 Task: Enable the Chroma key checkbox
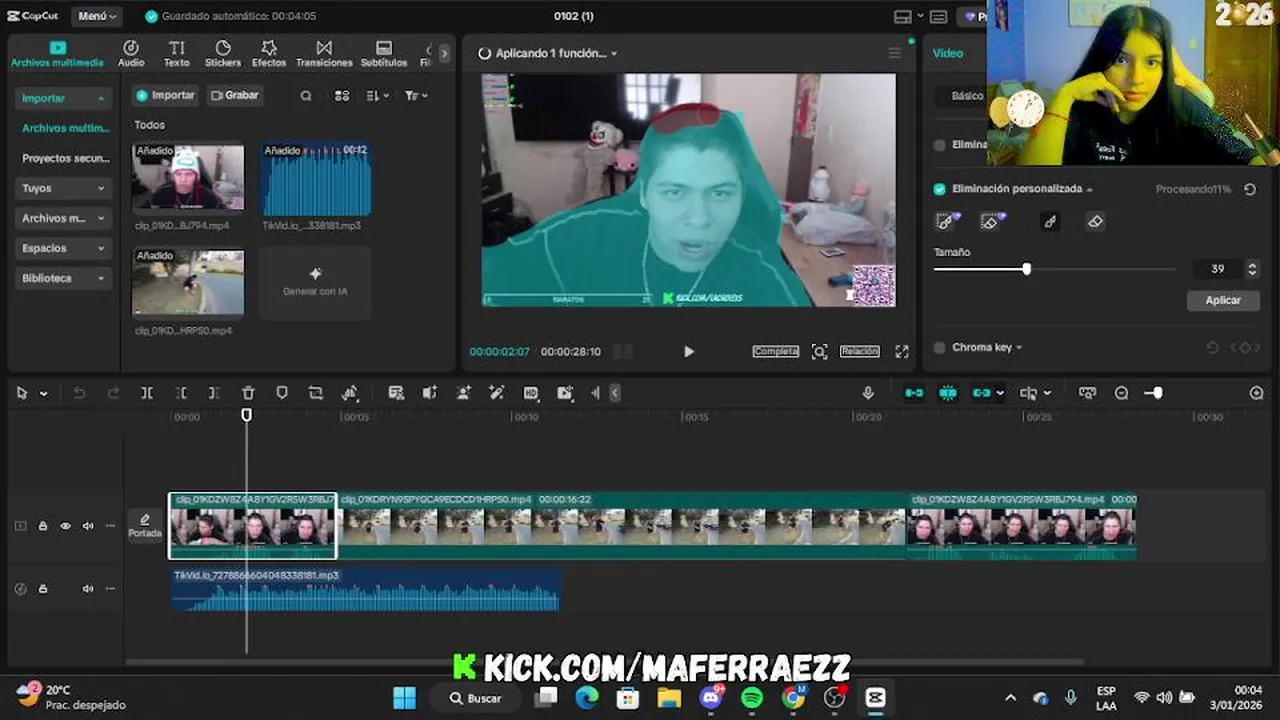939,347
